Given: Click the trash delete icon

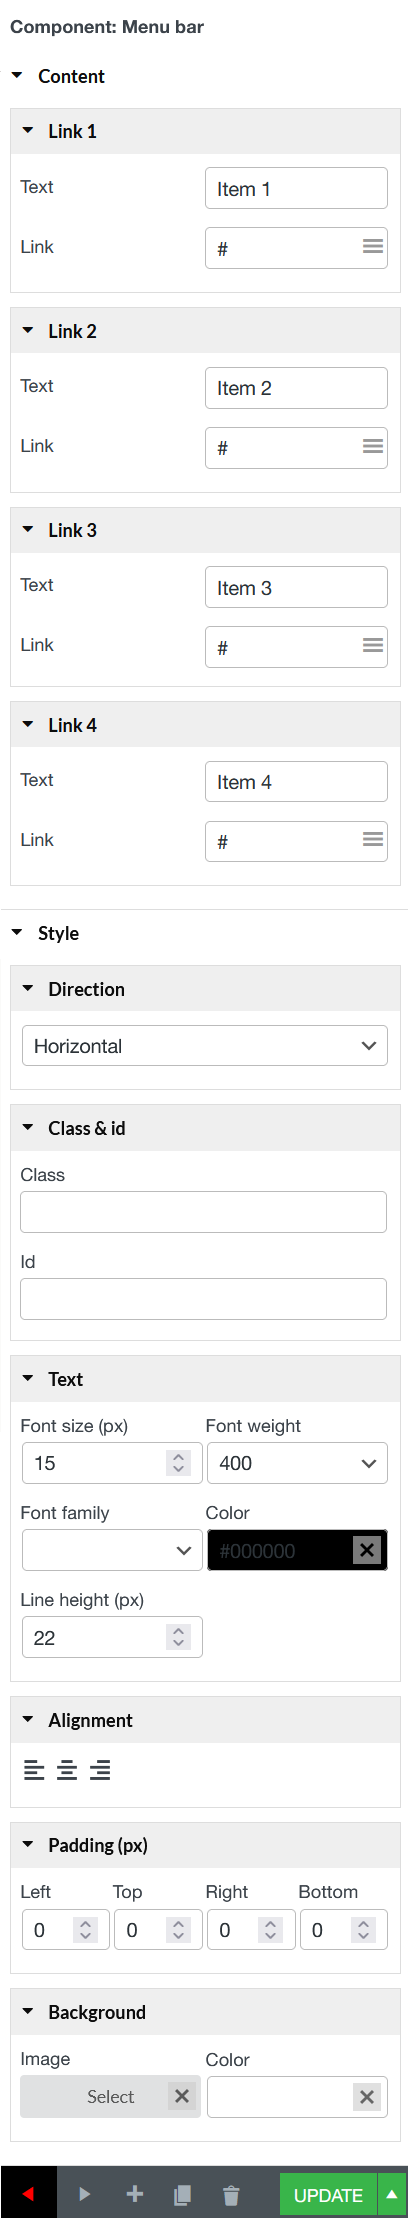Looking at the screenshot, I should [231, 2195].
